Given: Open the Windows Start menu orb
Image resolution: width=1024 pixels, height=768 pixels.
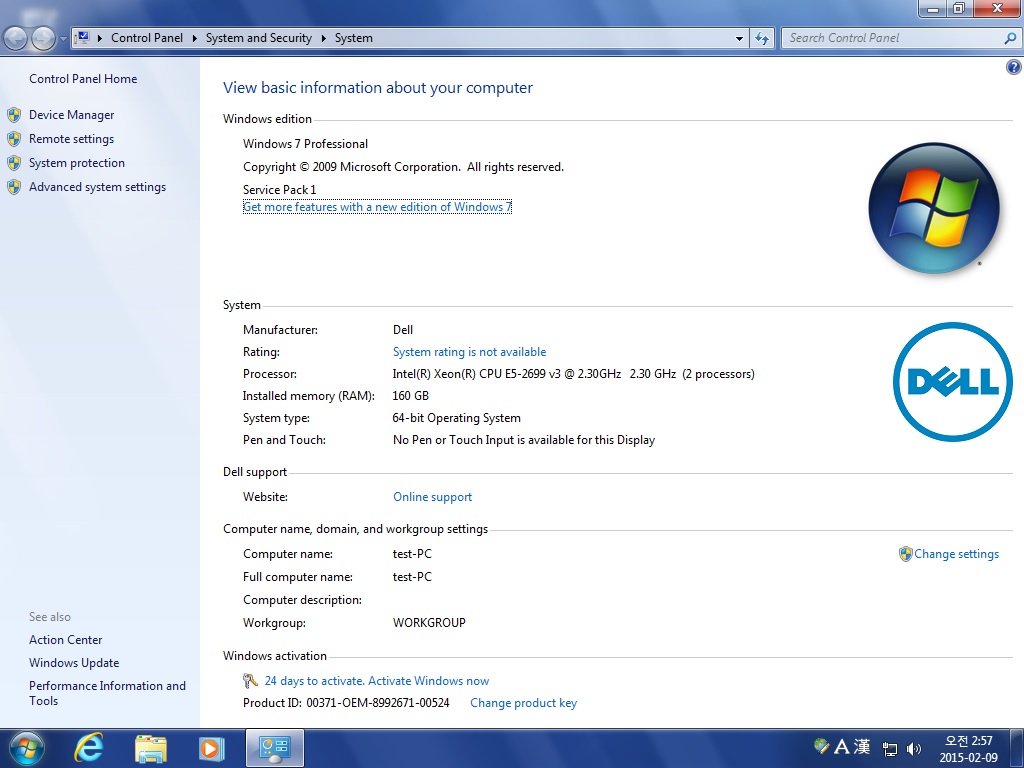Looking at the screenshot, I should 27,748.
